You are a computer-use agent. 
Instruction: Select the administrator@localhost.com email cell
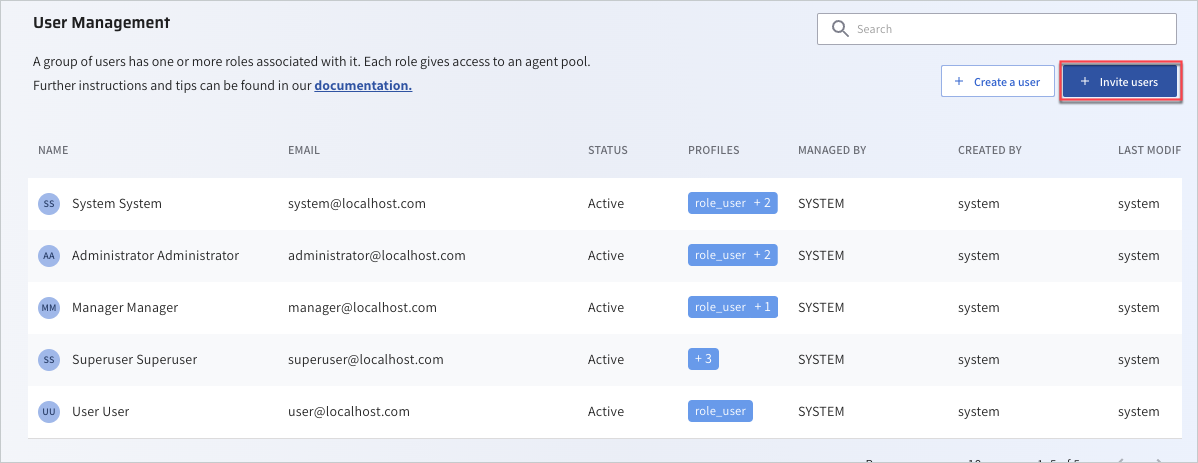(376, 256)
